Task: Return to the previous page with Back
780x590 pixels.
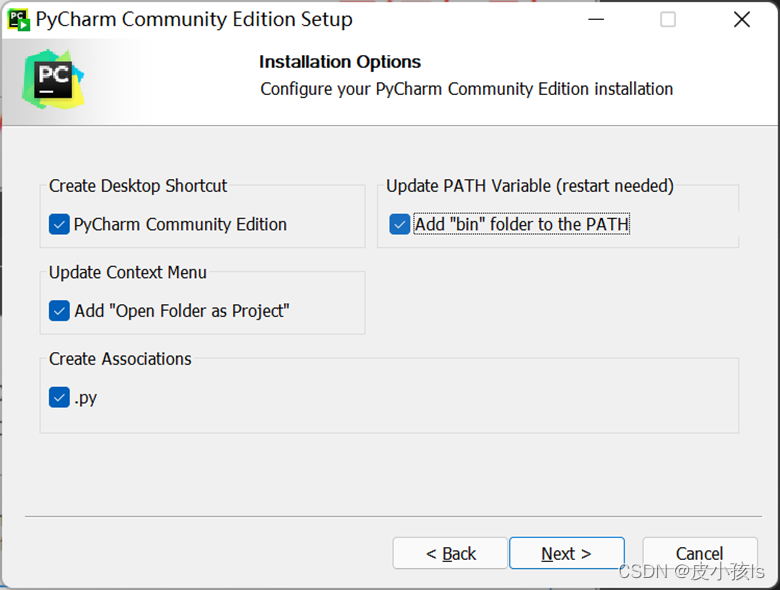Action: point(450,553)
